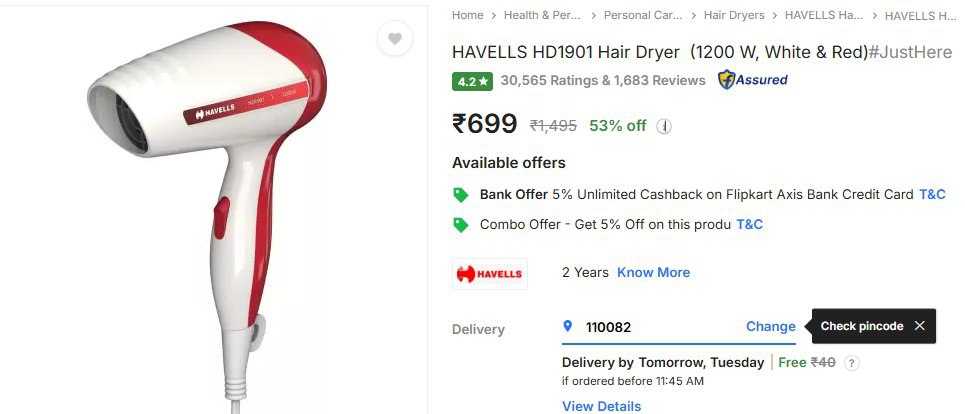Click the 4.2 star rating badge

[x=472, y=81]
